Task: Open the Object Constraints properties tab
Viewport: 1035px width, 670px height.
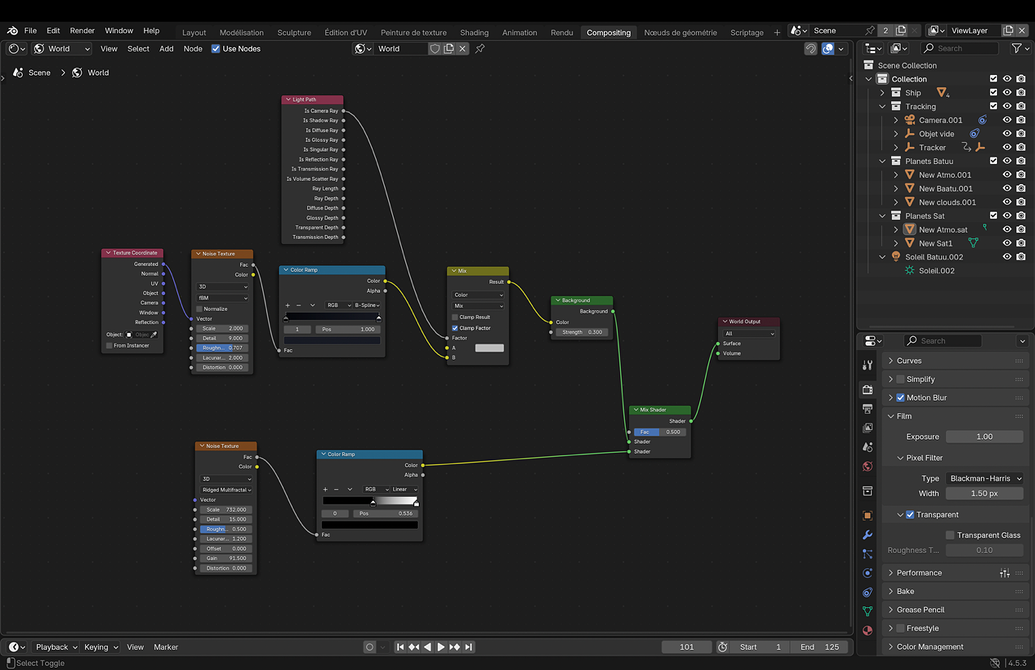Action: (867, 592)
